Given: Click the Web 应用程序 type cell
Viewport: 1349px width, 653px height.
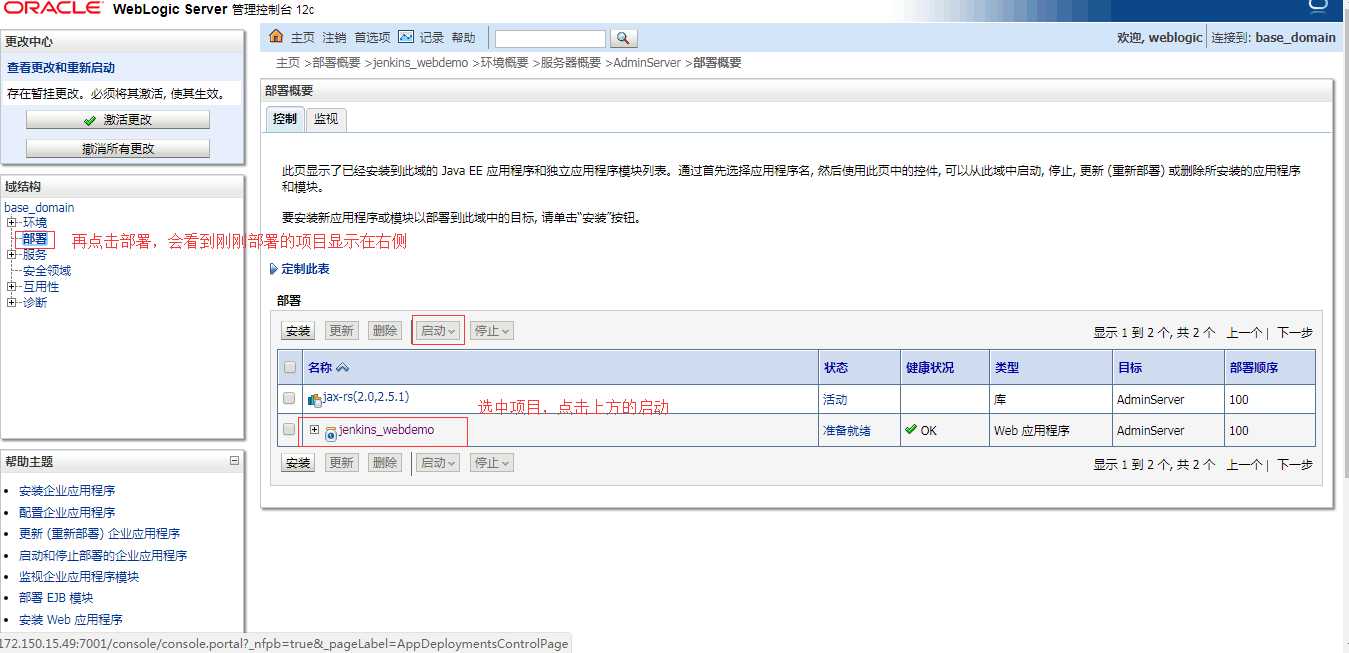Looking at the screenshot, I should (1032, 431).
